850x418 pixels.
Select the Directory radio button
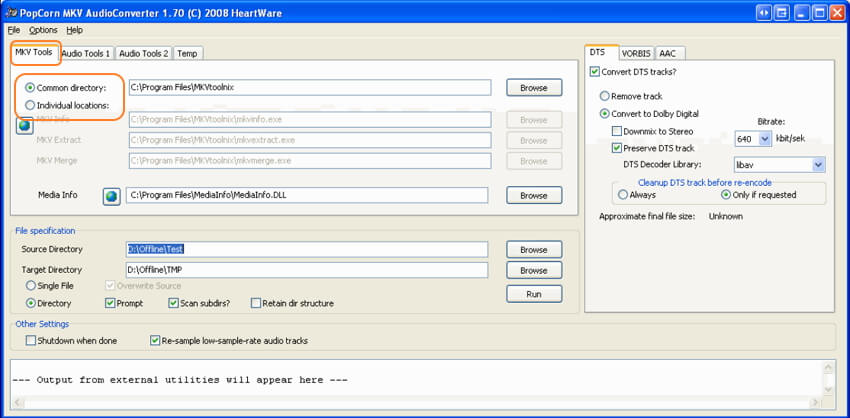tap(31, 303)
